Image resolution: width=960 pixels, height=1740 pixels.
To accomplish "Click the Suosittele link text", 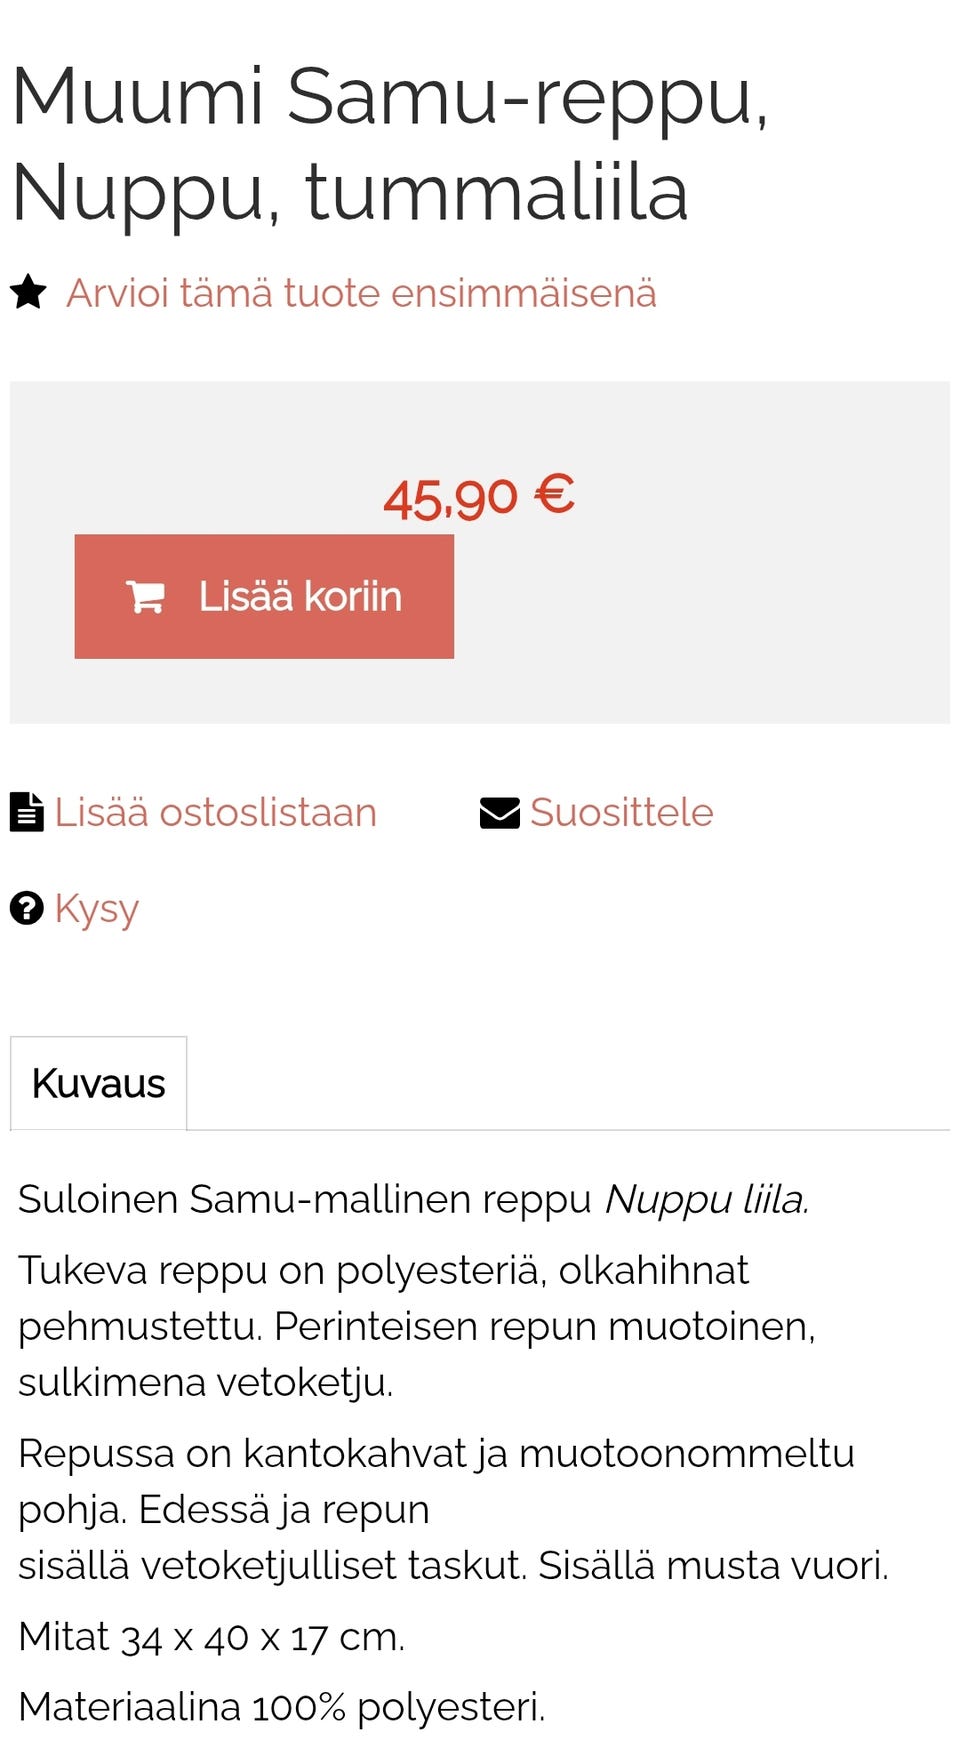I will click(x=621, y=811).
